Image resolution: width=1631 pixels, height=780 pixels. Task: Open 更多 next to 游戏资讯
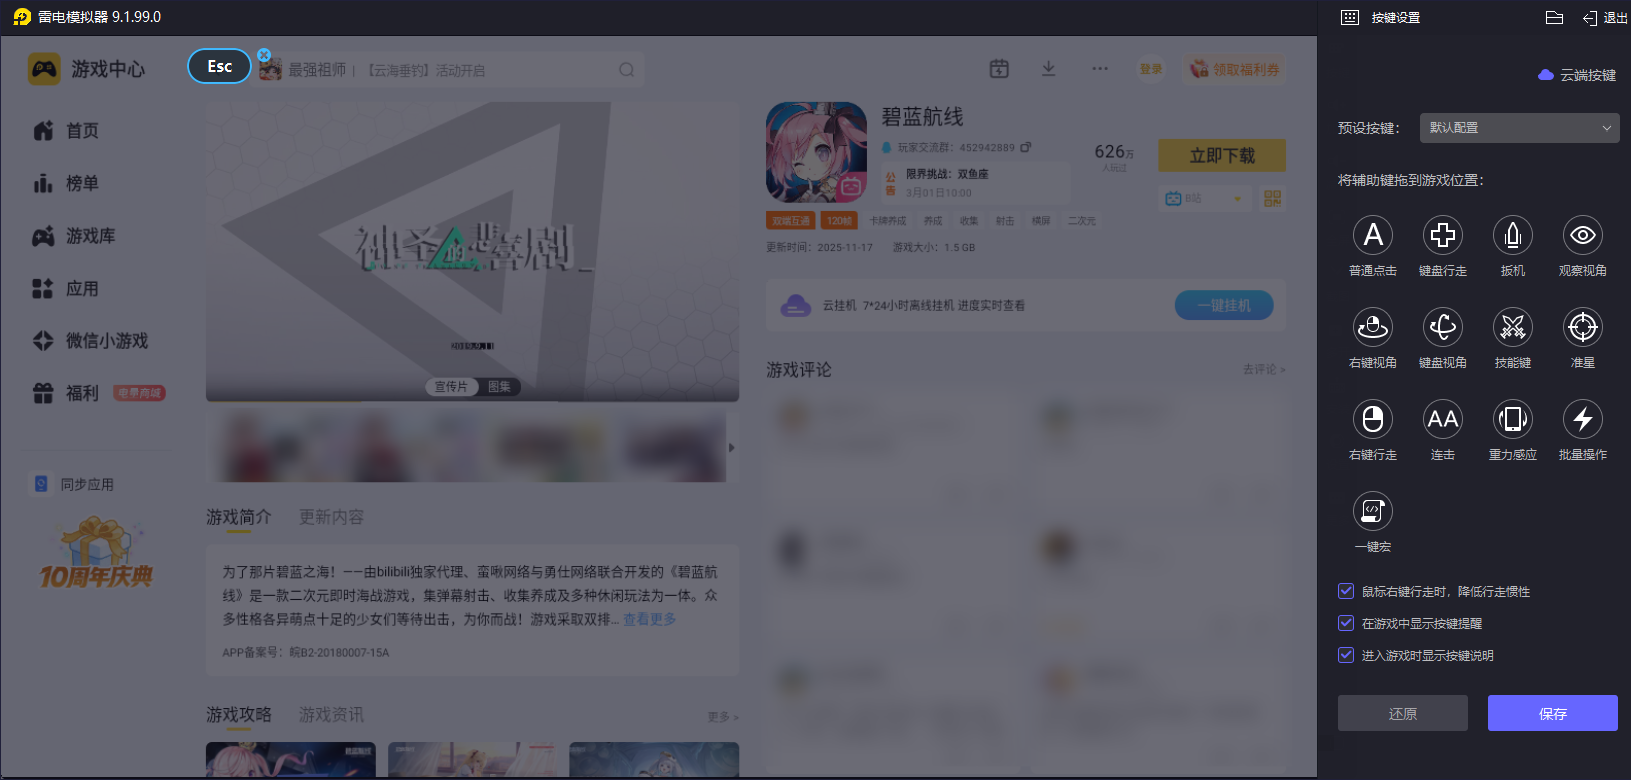(x=722, y=717)
